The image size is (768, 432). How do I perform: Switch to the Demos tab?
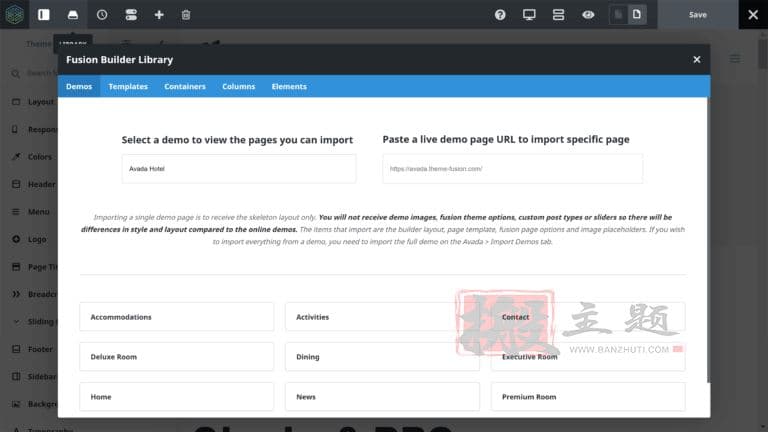click(x=79, y=86)
